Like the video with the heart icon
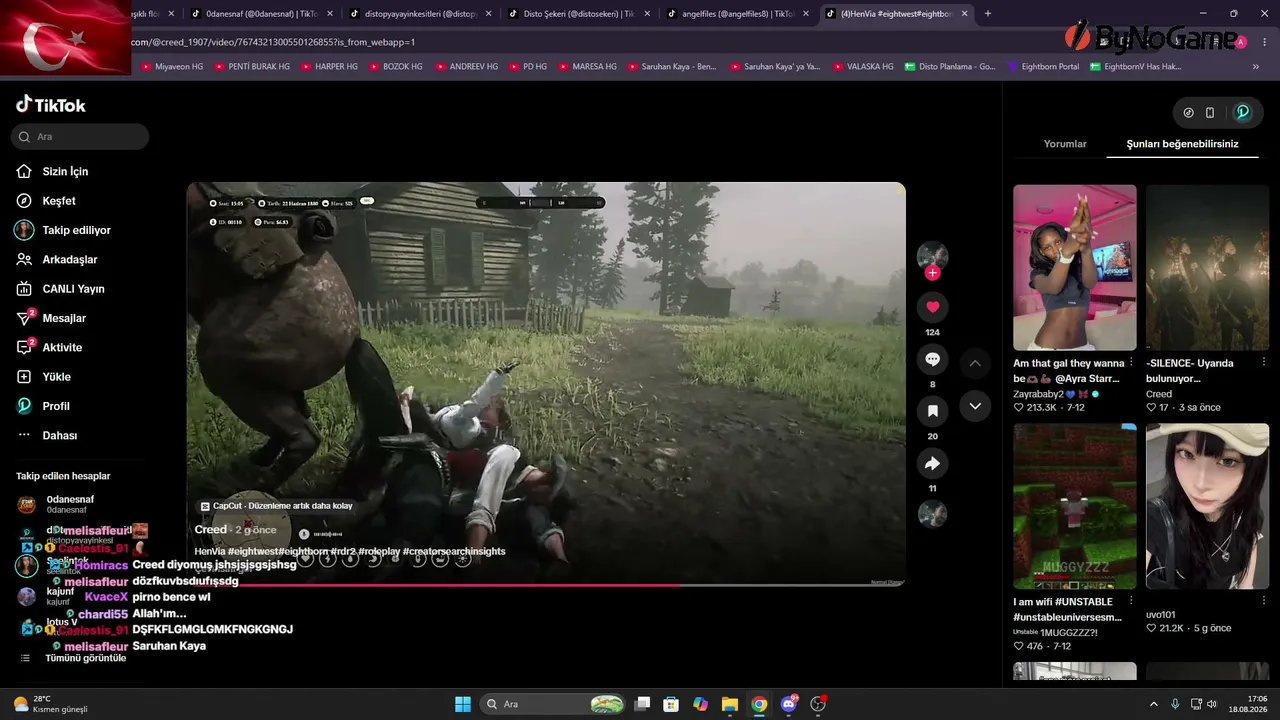 [932, 307]
